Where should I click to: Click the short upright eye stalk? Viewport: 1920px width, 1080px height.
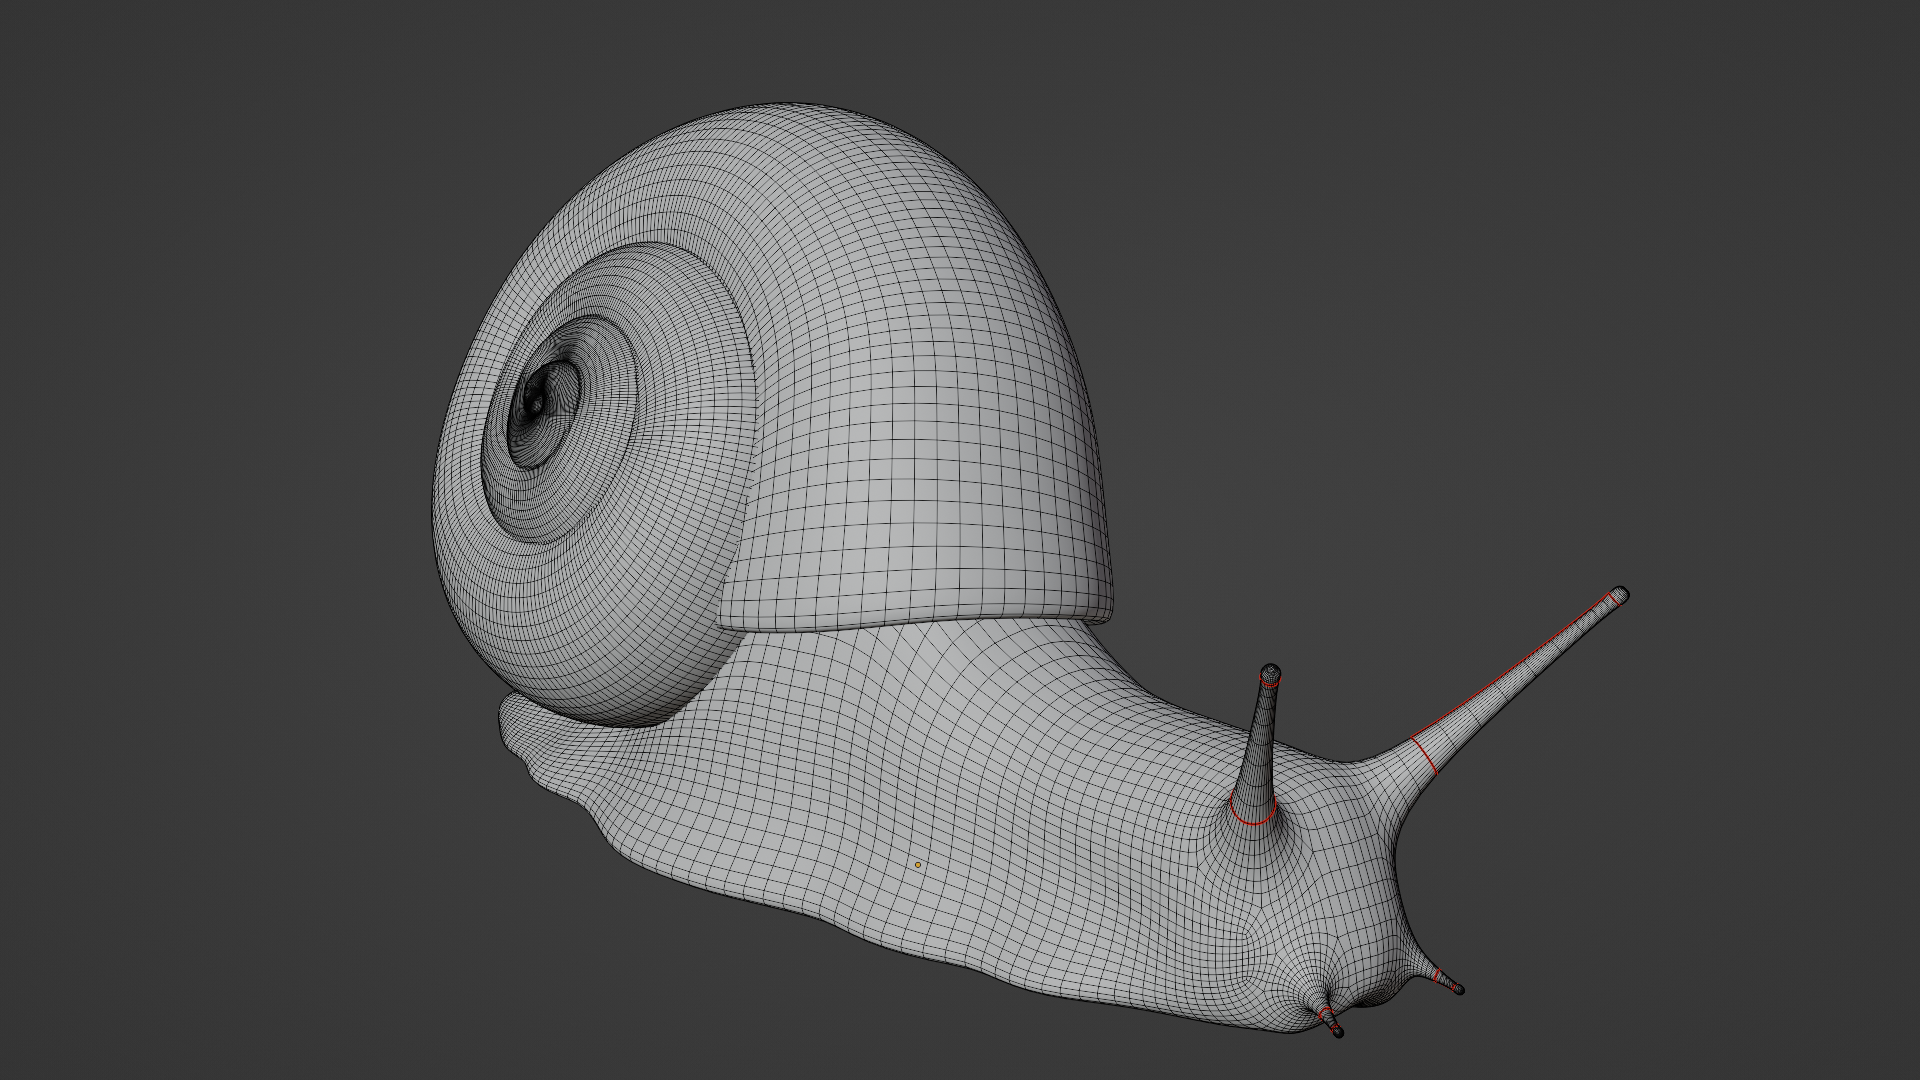[x=1260, y=747]
